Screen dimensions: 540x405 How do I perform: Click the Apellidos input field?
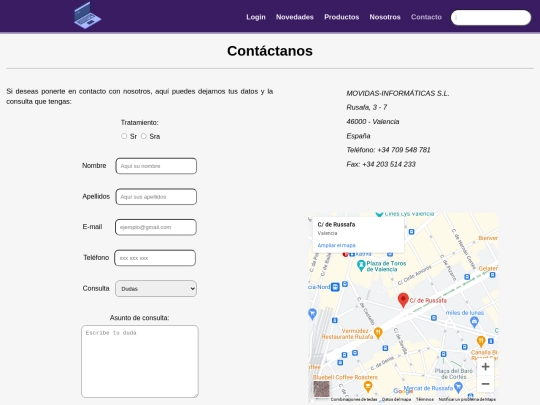156,197
